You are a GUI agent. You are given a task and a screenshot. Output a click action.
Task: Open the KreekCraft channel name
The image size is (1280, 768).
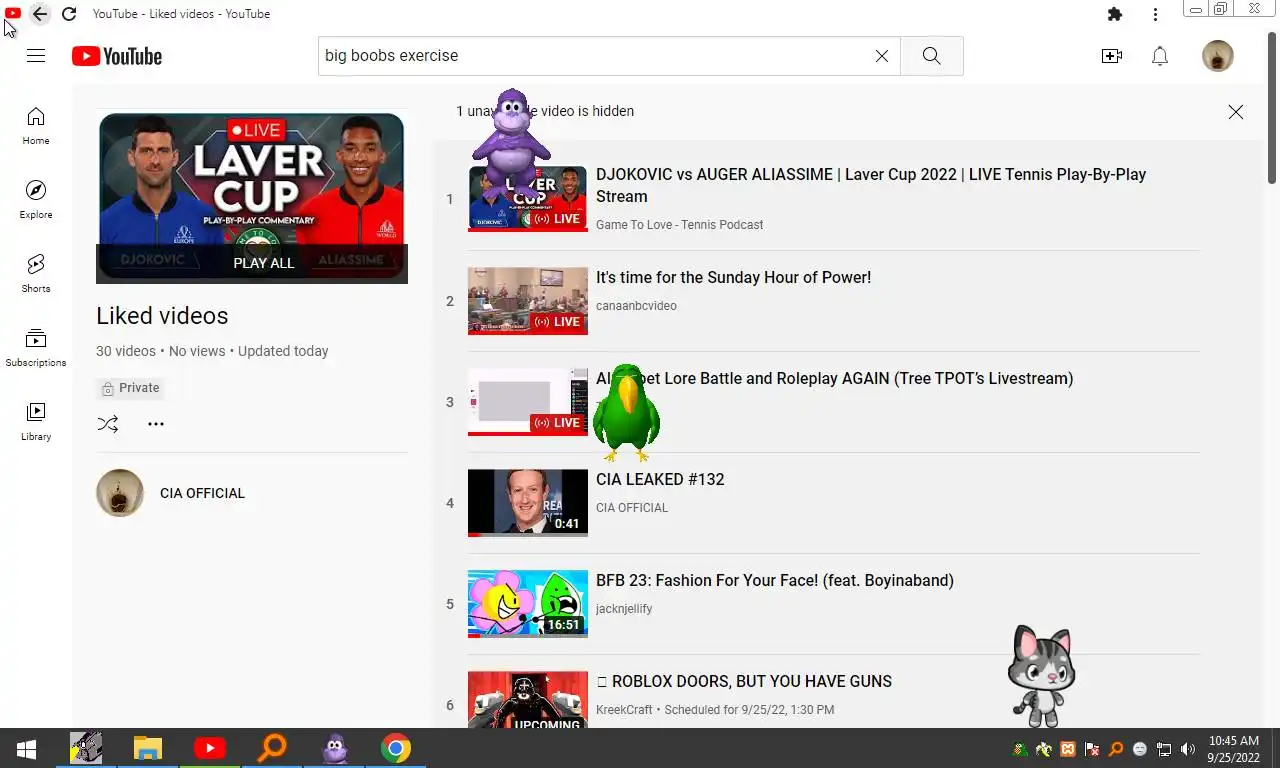point(624,710)
